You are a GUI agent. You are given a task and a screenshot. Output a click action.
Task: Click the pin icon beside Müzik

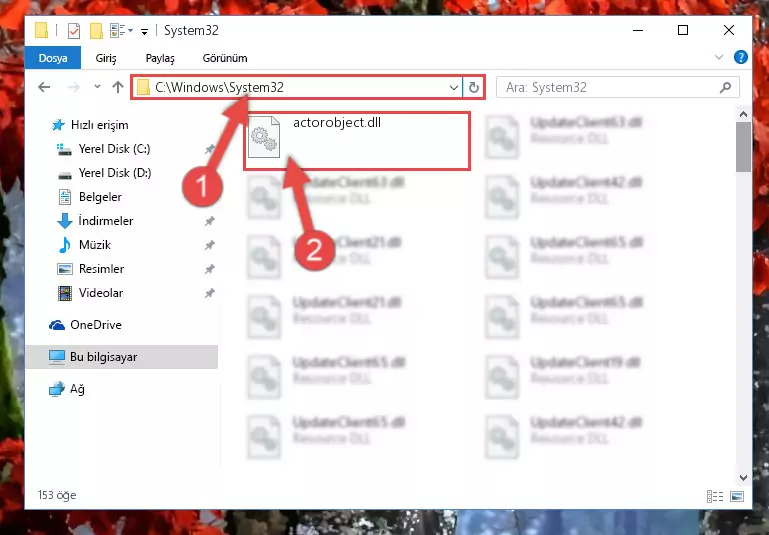pyautogui.click(x=210, y=245)
